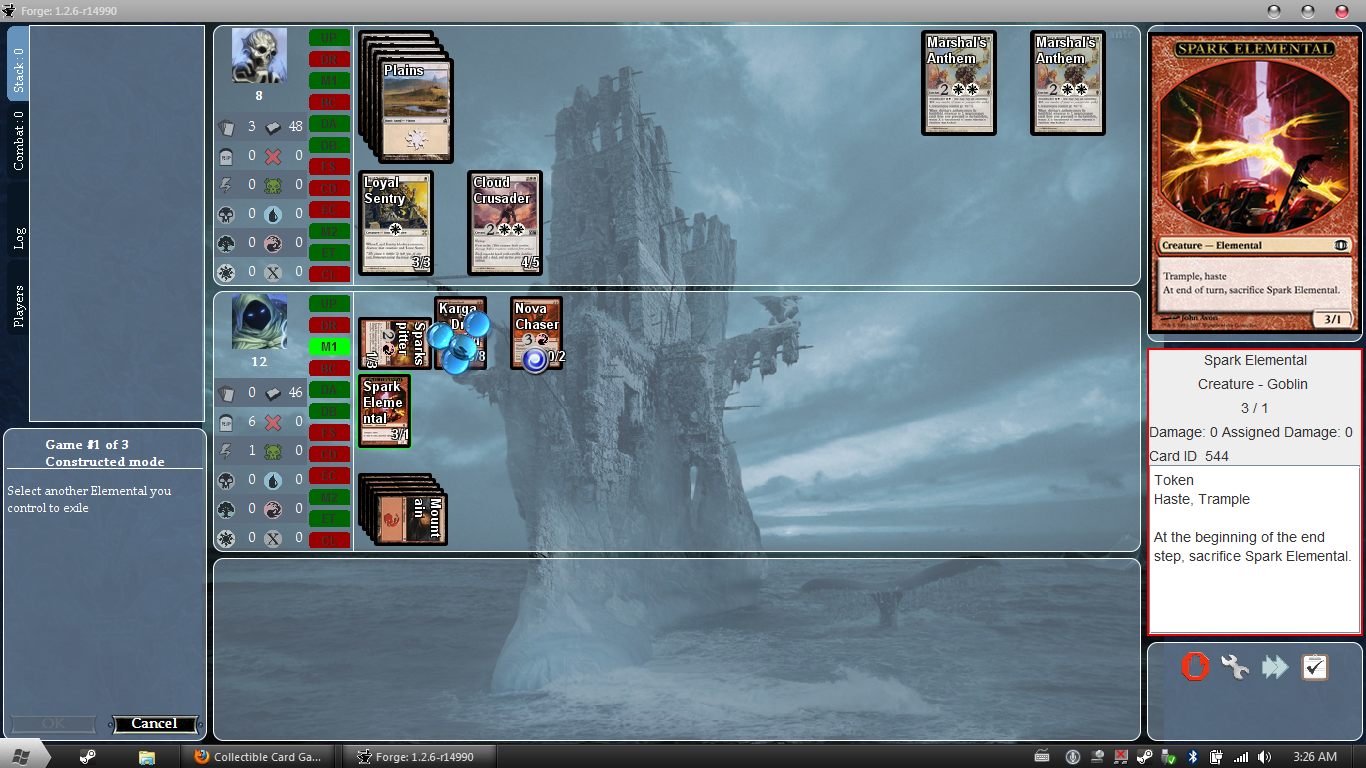Click opponent's blue mana droplet icon
This screenshot has height=768, width=1366.
point(273,214)
